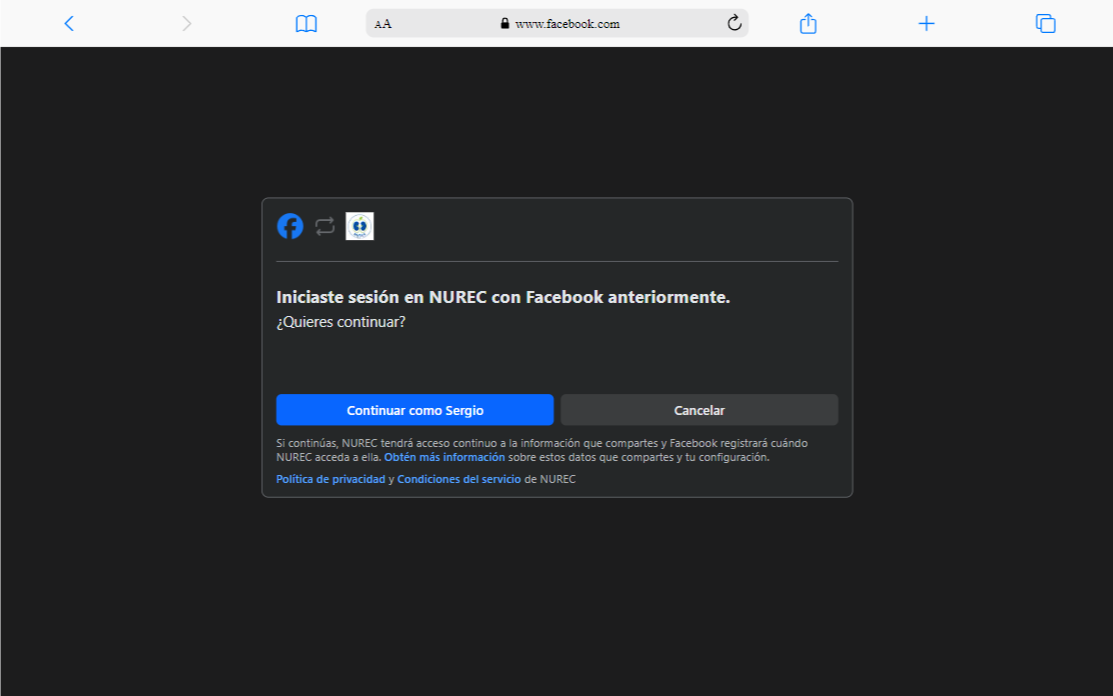This screenshot has height=696, width=1113.
Task: Click Continuar como Sergio button
Action: (x=415, y=410)
